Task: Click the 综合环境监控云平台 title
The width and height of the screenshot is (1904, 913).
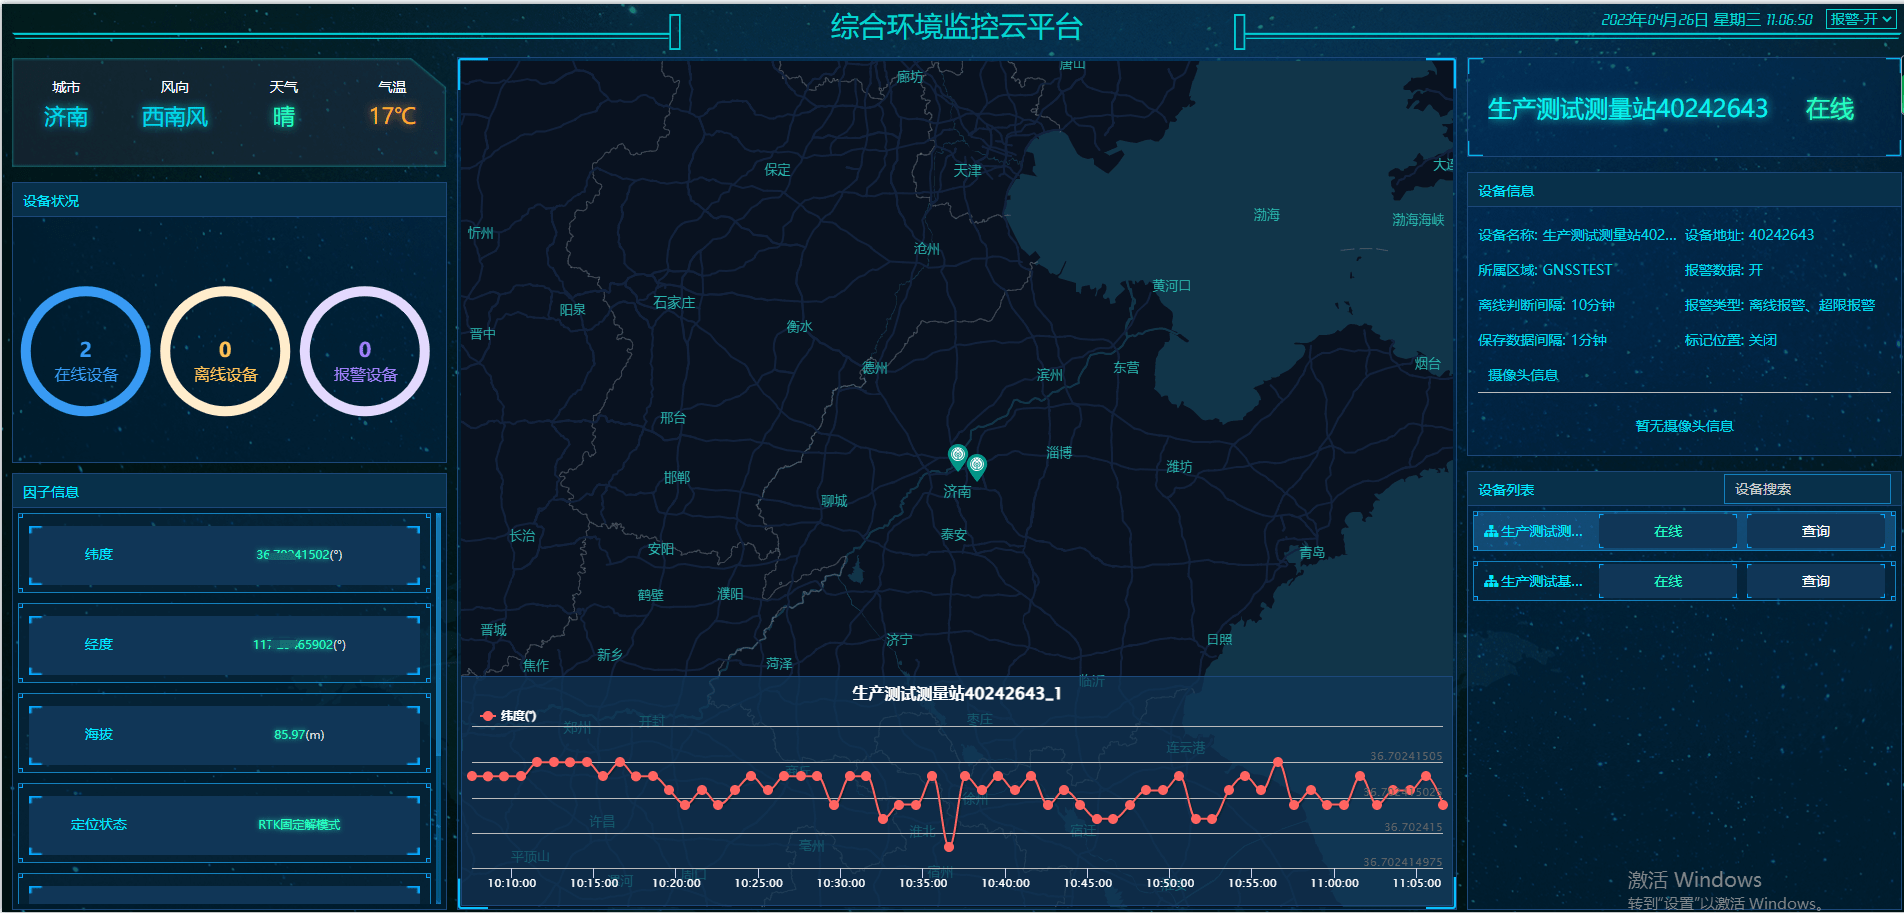Action: pyautogui.click(x=957, y=27)
